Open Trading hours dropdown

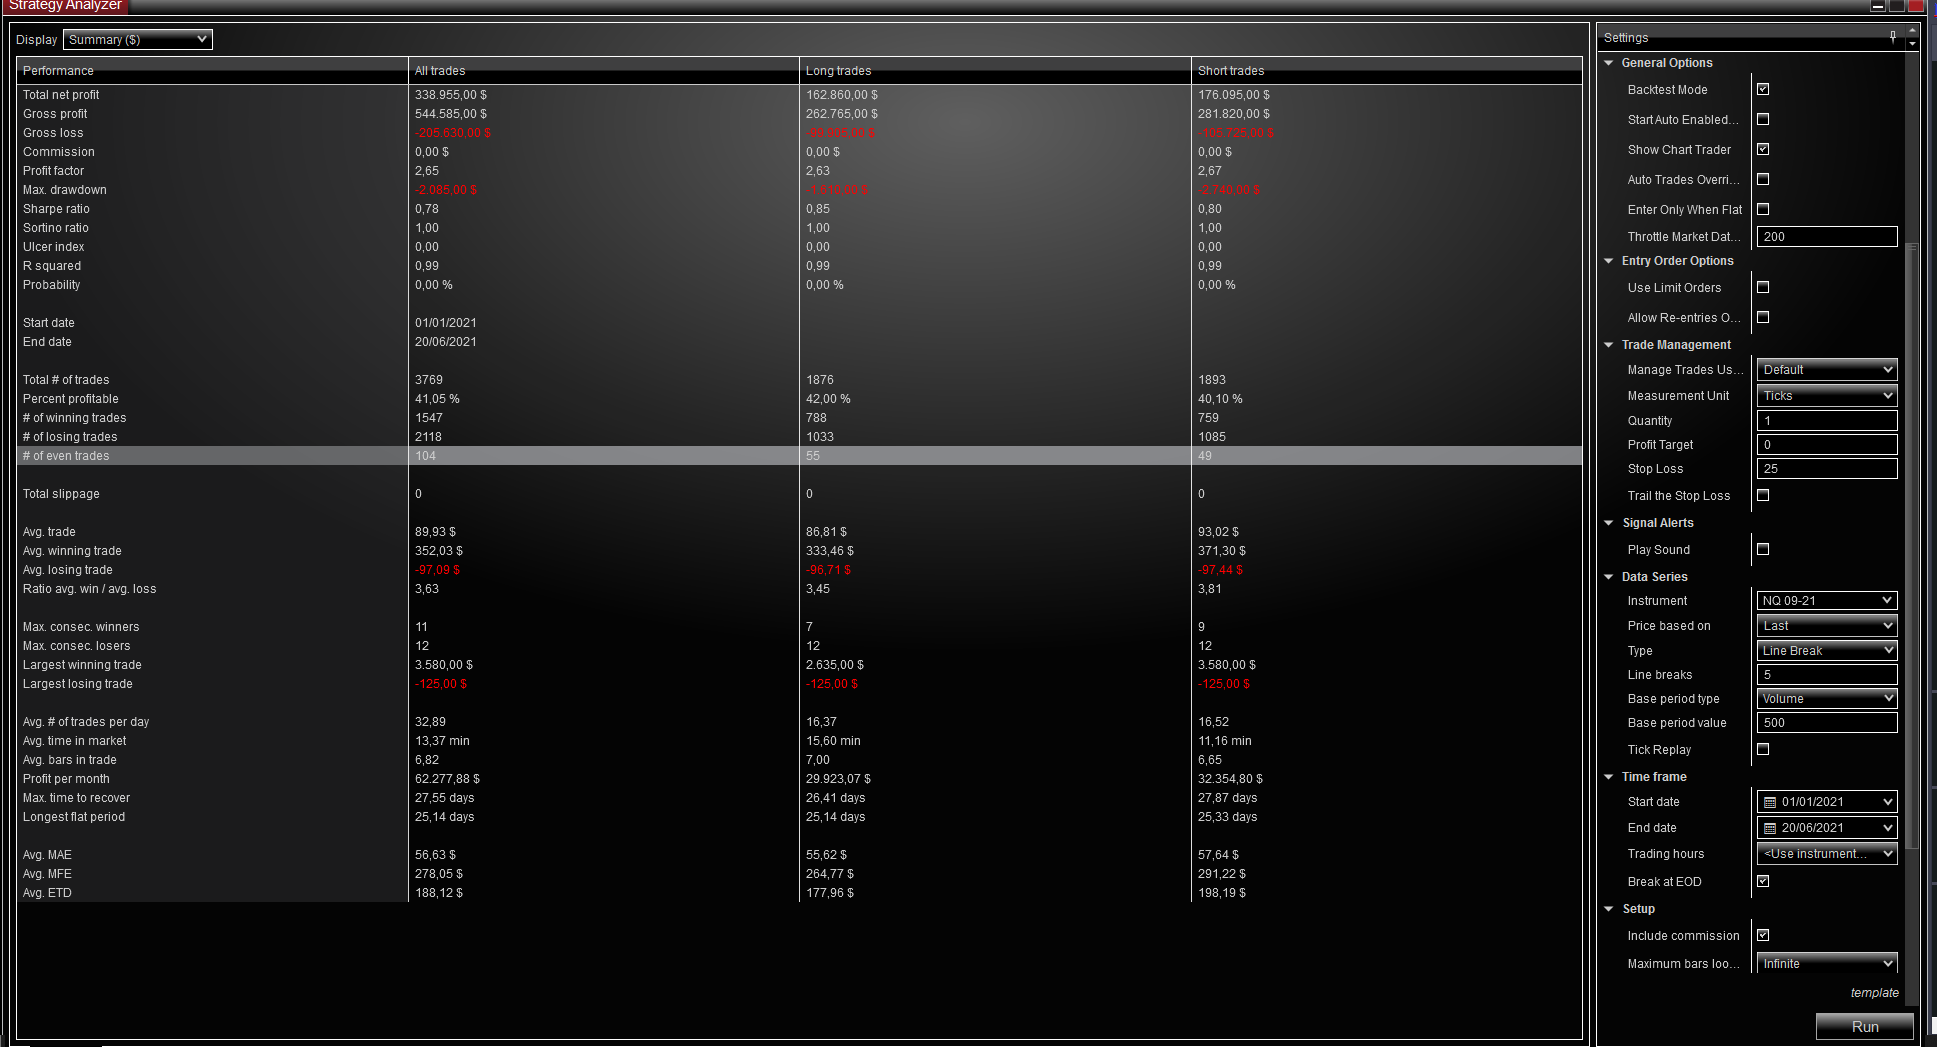(1827, 854)
